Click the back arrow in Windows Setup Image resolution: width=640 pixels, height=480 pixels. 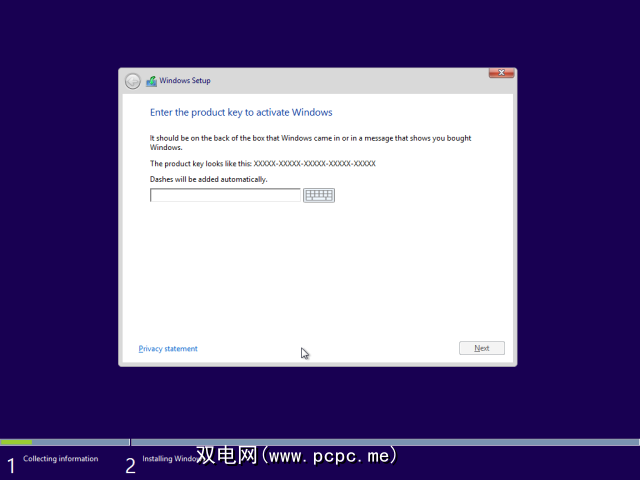(x=133, y=81)
